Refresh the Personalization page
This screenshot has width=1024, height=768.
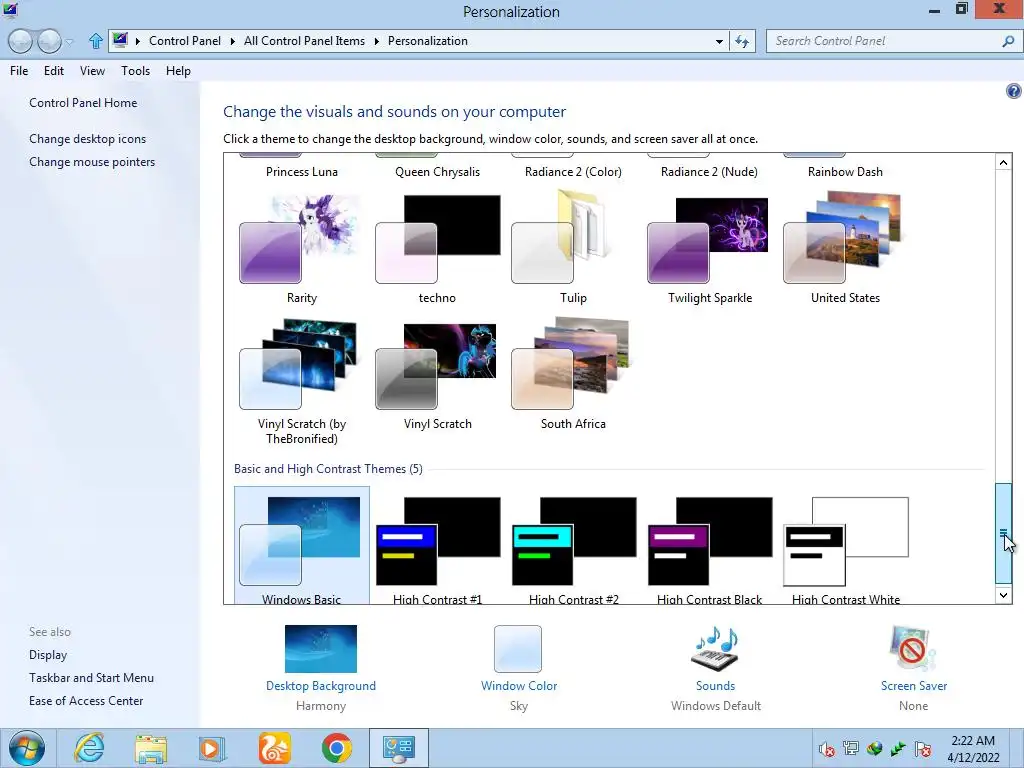(x=742, y=41)
